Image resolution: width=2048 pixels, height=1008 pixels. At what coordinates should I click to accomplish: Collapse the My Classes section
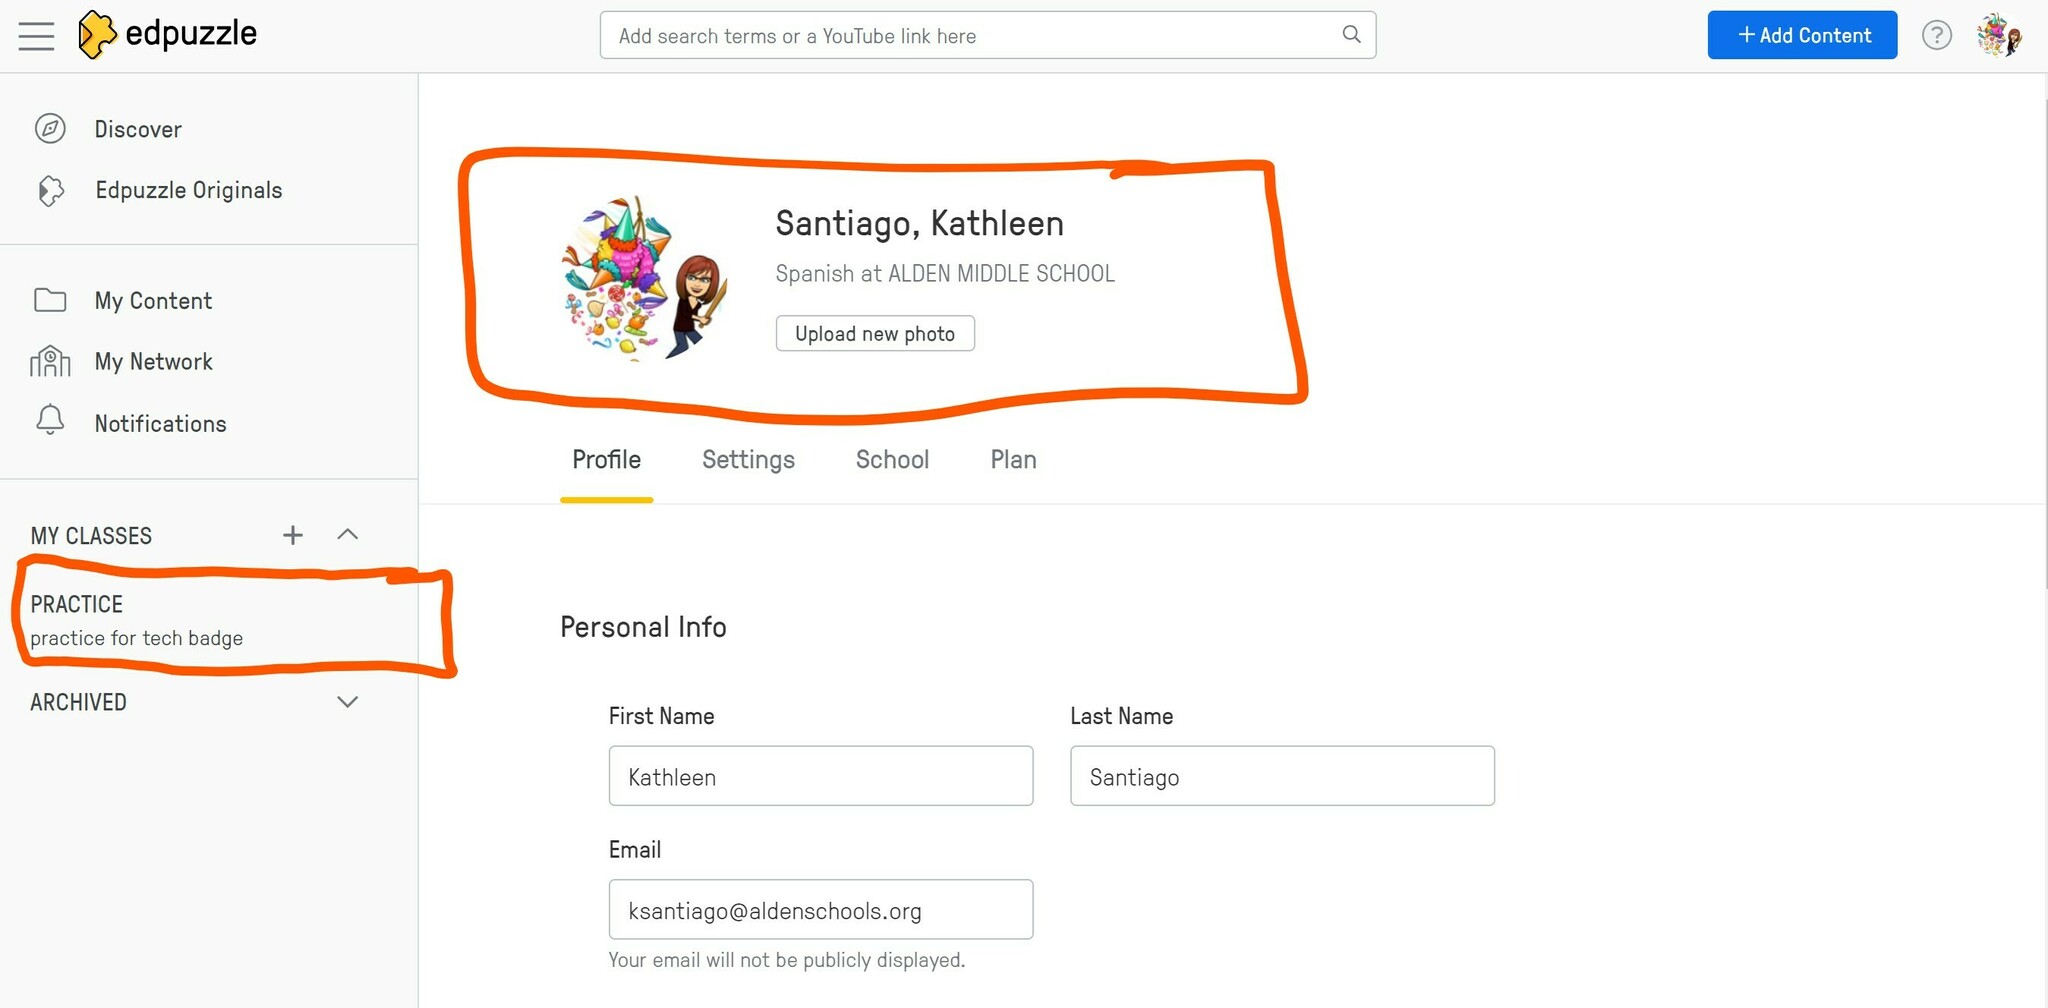click(347, 535)
